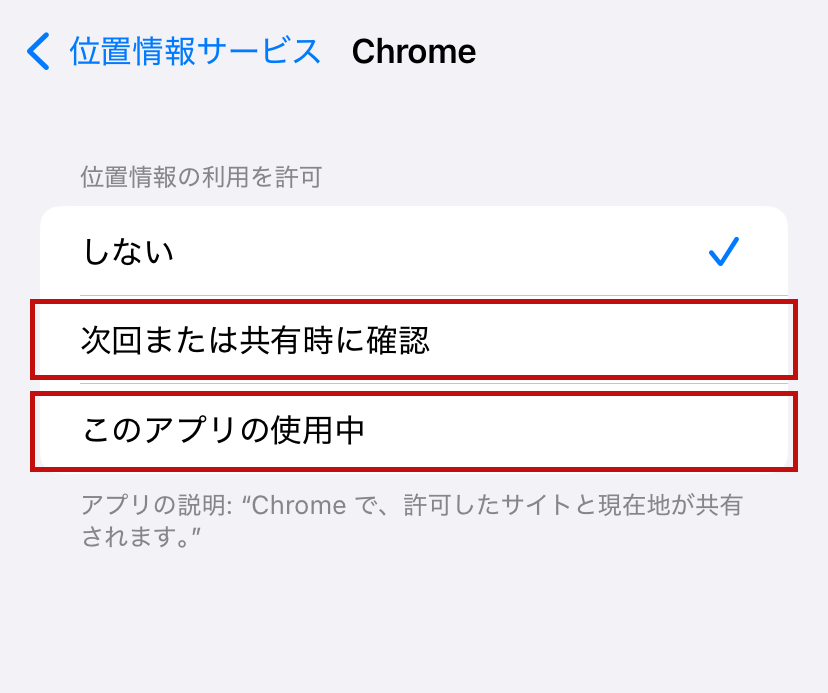Click the word Chrome in the description

pos(298,506)
